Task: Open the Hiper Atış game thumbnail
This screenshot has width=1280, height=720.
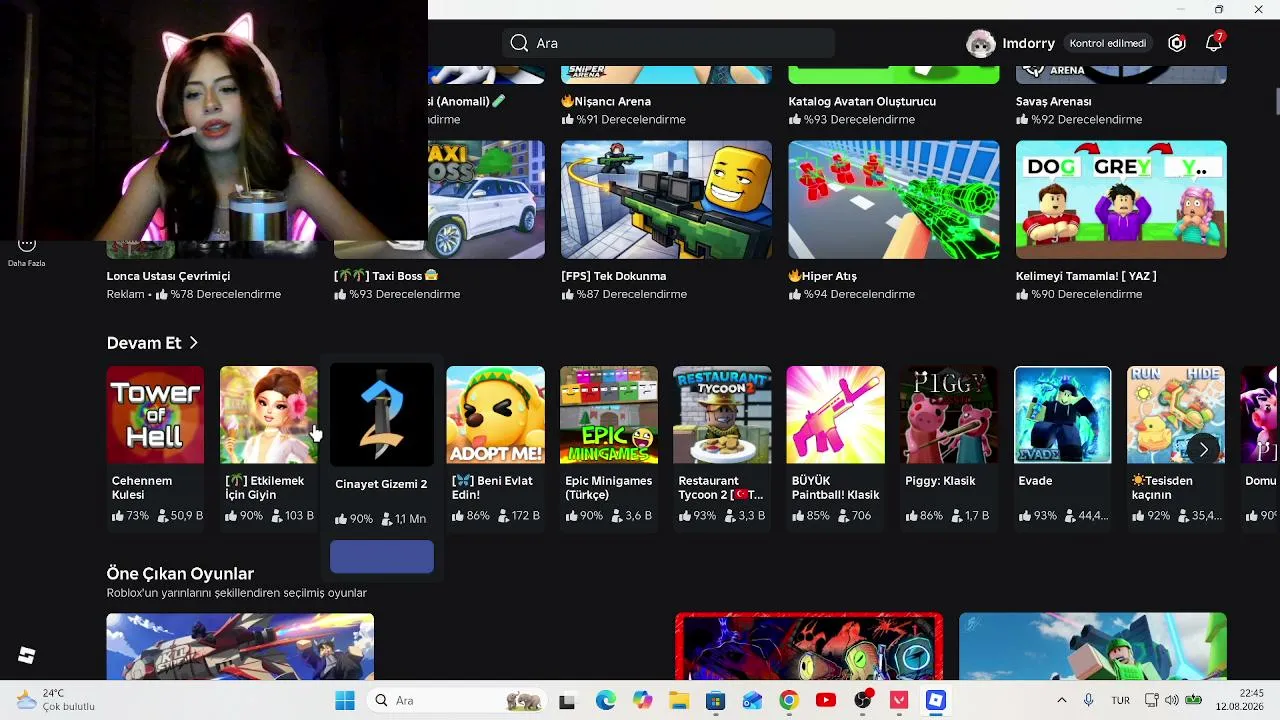Action: 894,200
